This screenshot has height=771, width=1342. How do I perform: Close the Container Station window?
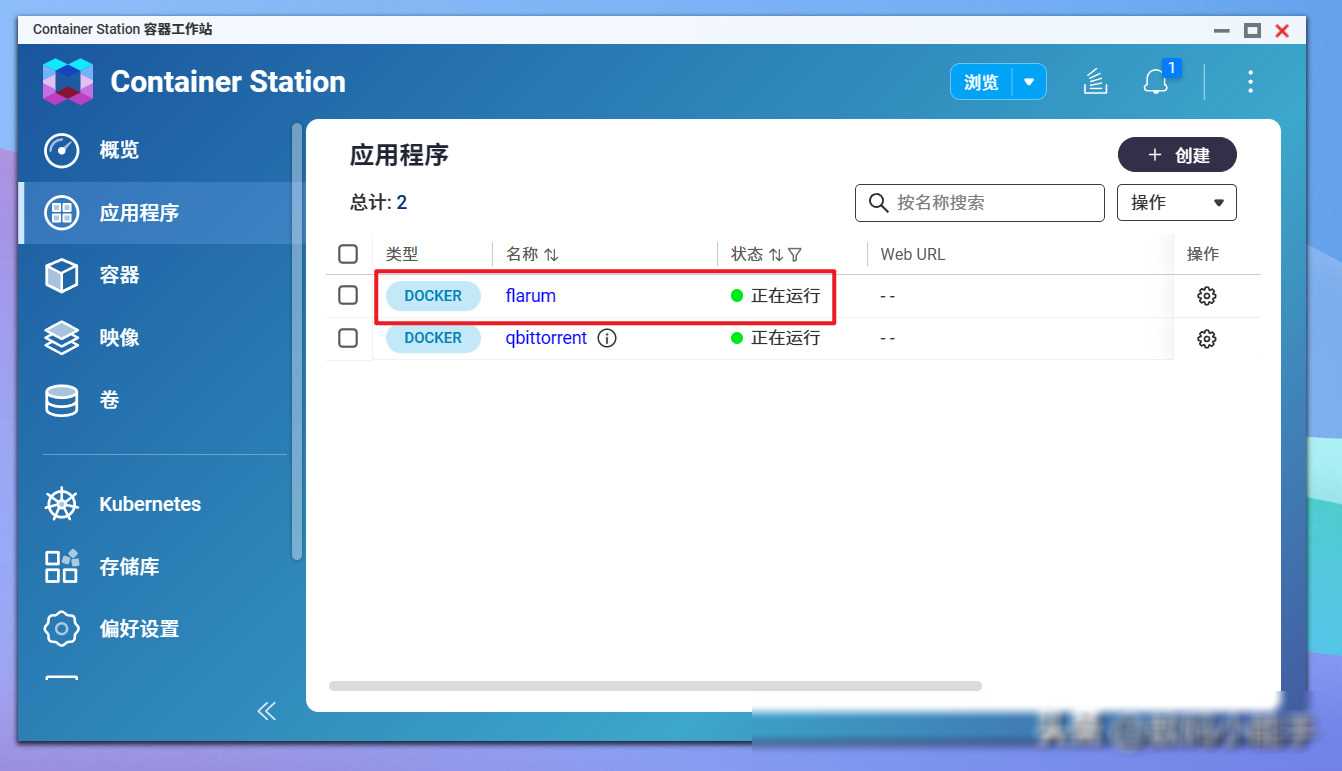click(1282, 30)
